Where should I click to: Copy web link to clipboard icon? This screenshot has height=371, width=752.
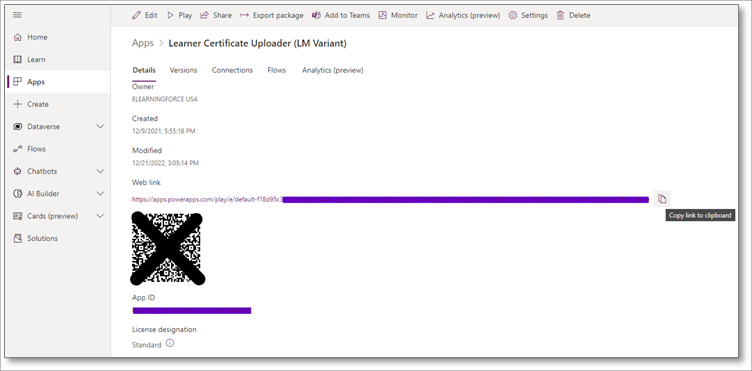[x=662, y=199]
